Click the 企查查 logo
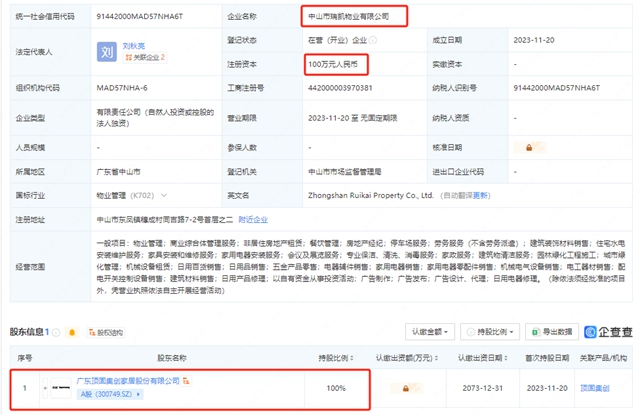This screenshot has width=640, height=415. (x=608, y=330)
